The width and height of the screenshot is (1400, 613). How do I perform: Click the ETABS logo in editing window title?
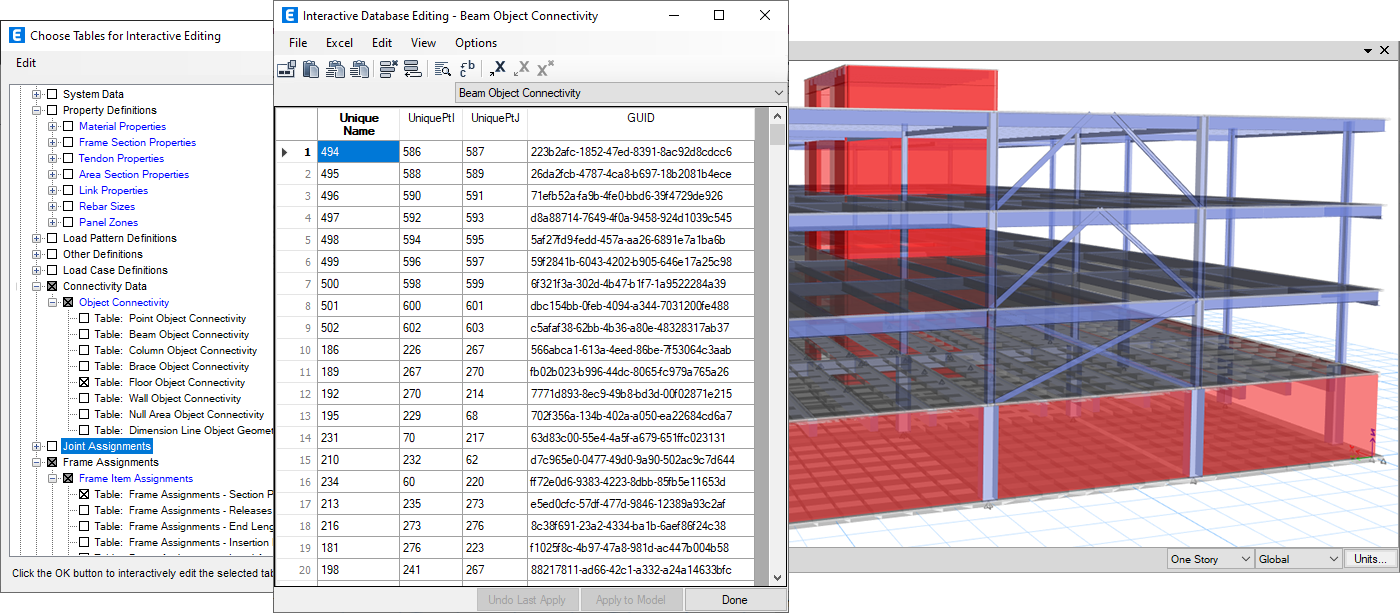[290, 16]
